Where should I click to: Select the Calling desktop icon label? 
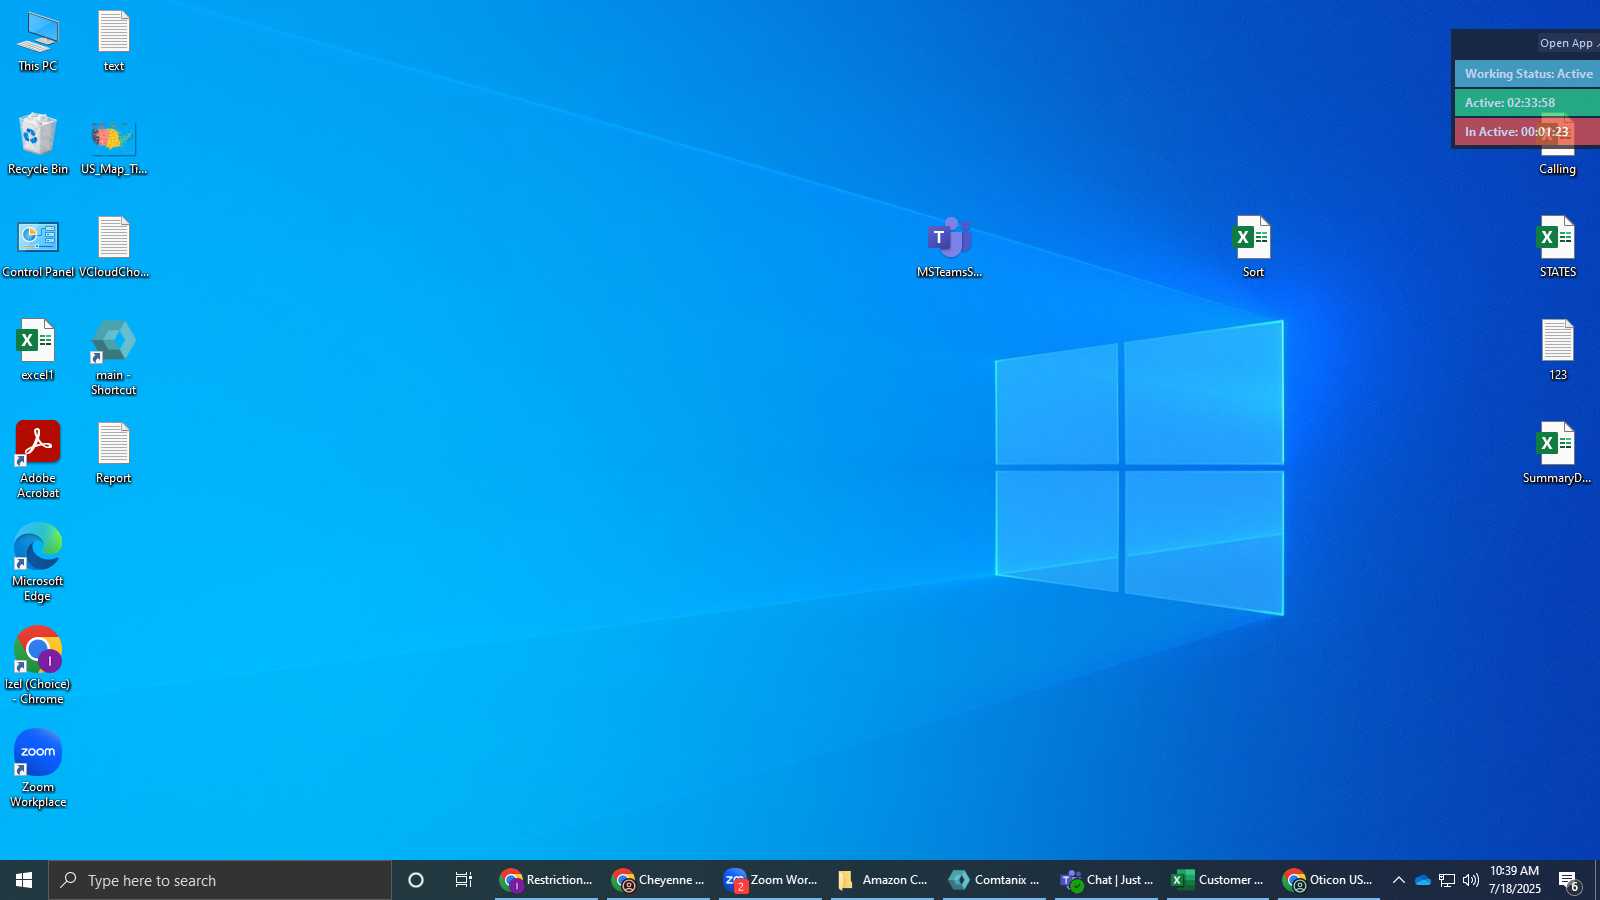pyautogui.click(x=1557, y=169)
